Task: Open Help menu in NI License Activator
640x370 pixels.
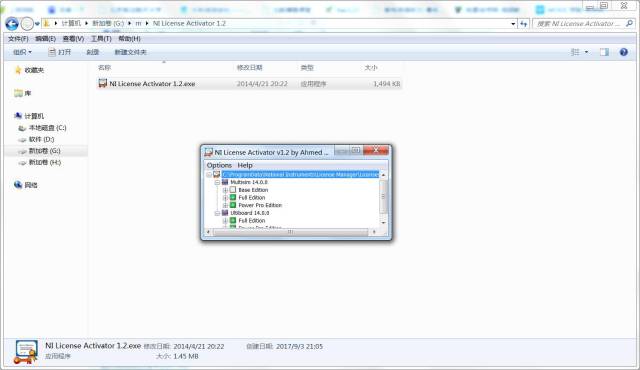Action: pos(245,165)
